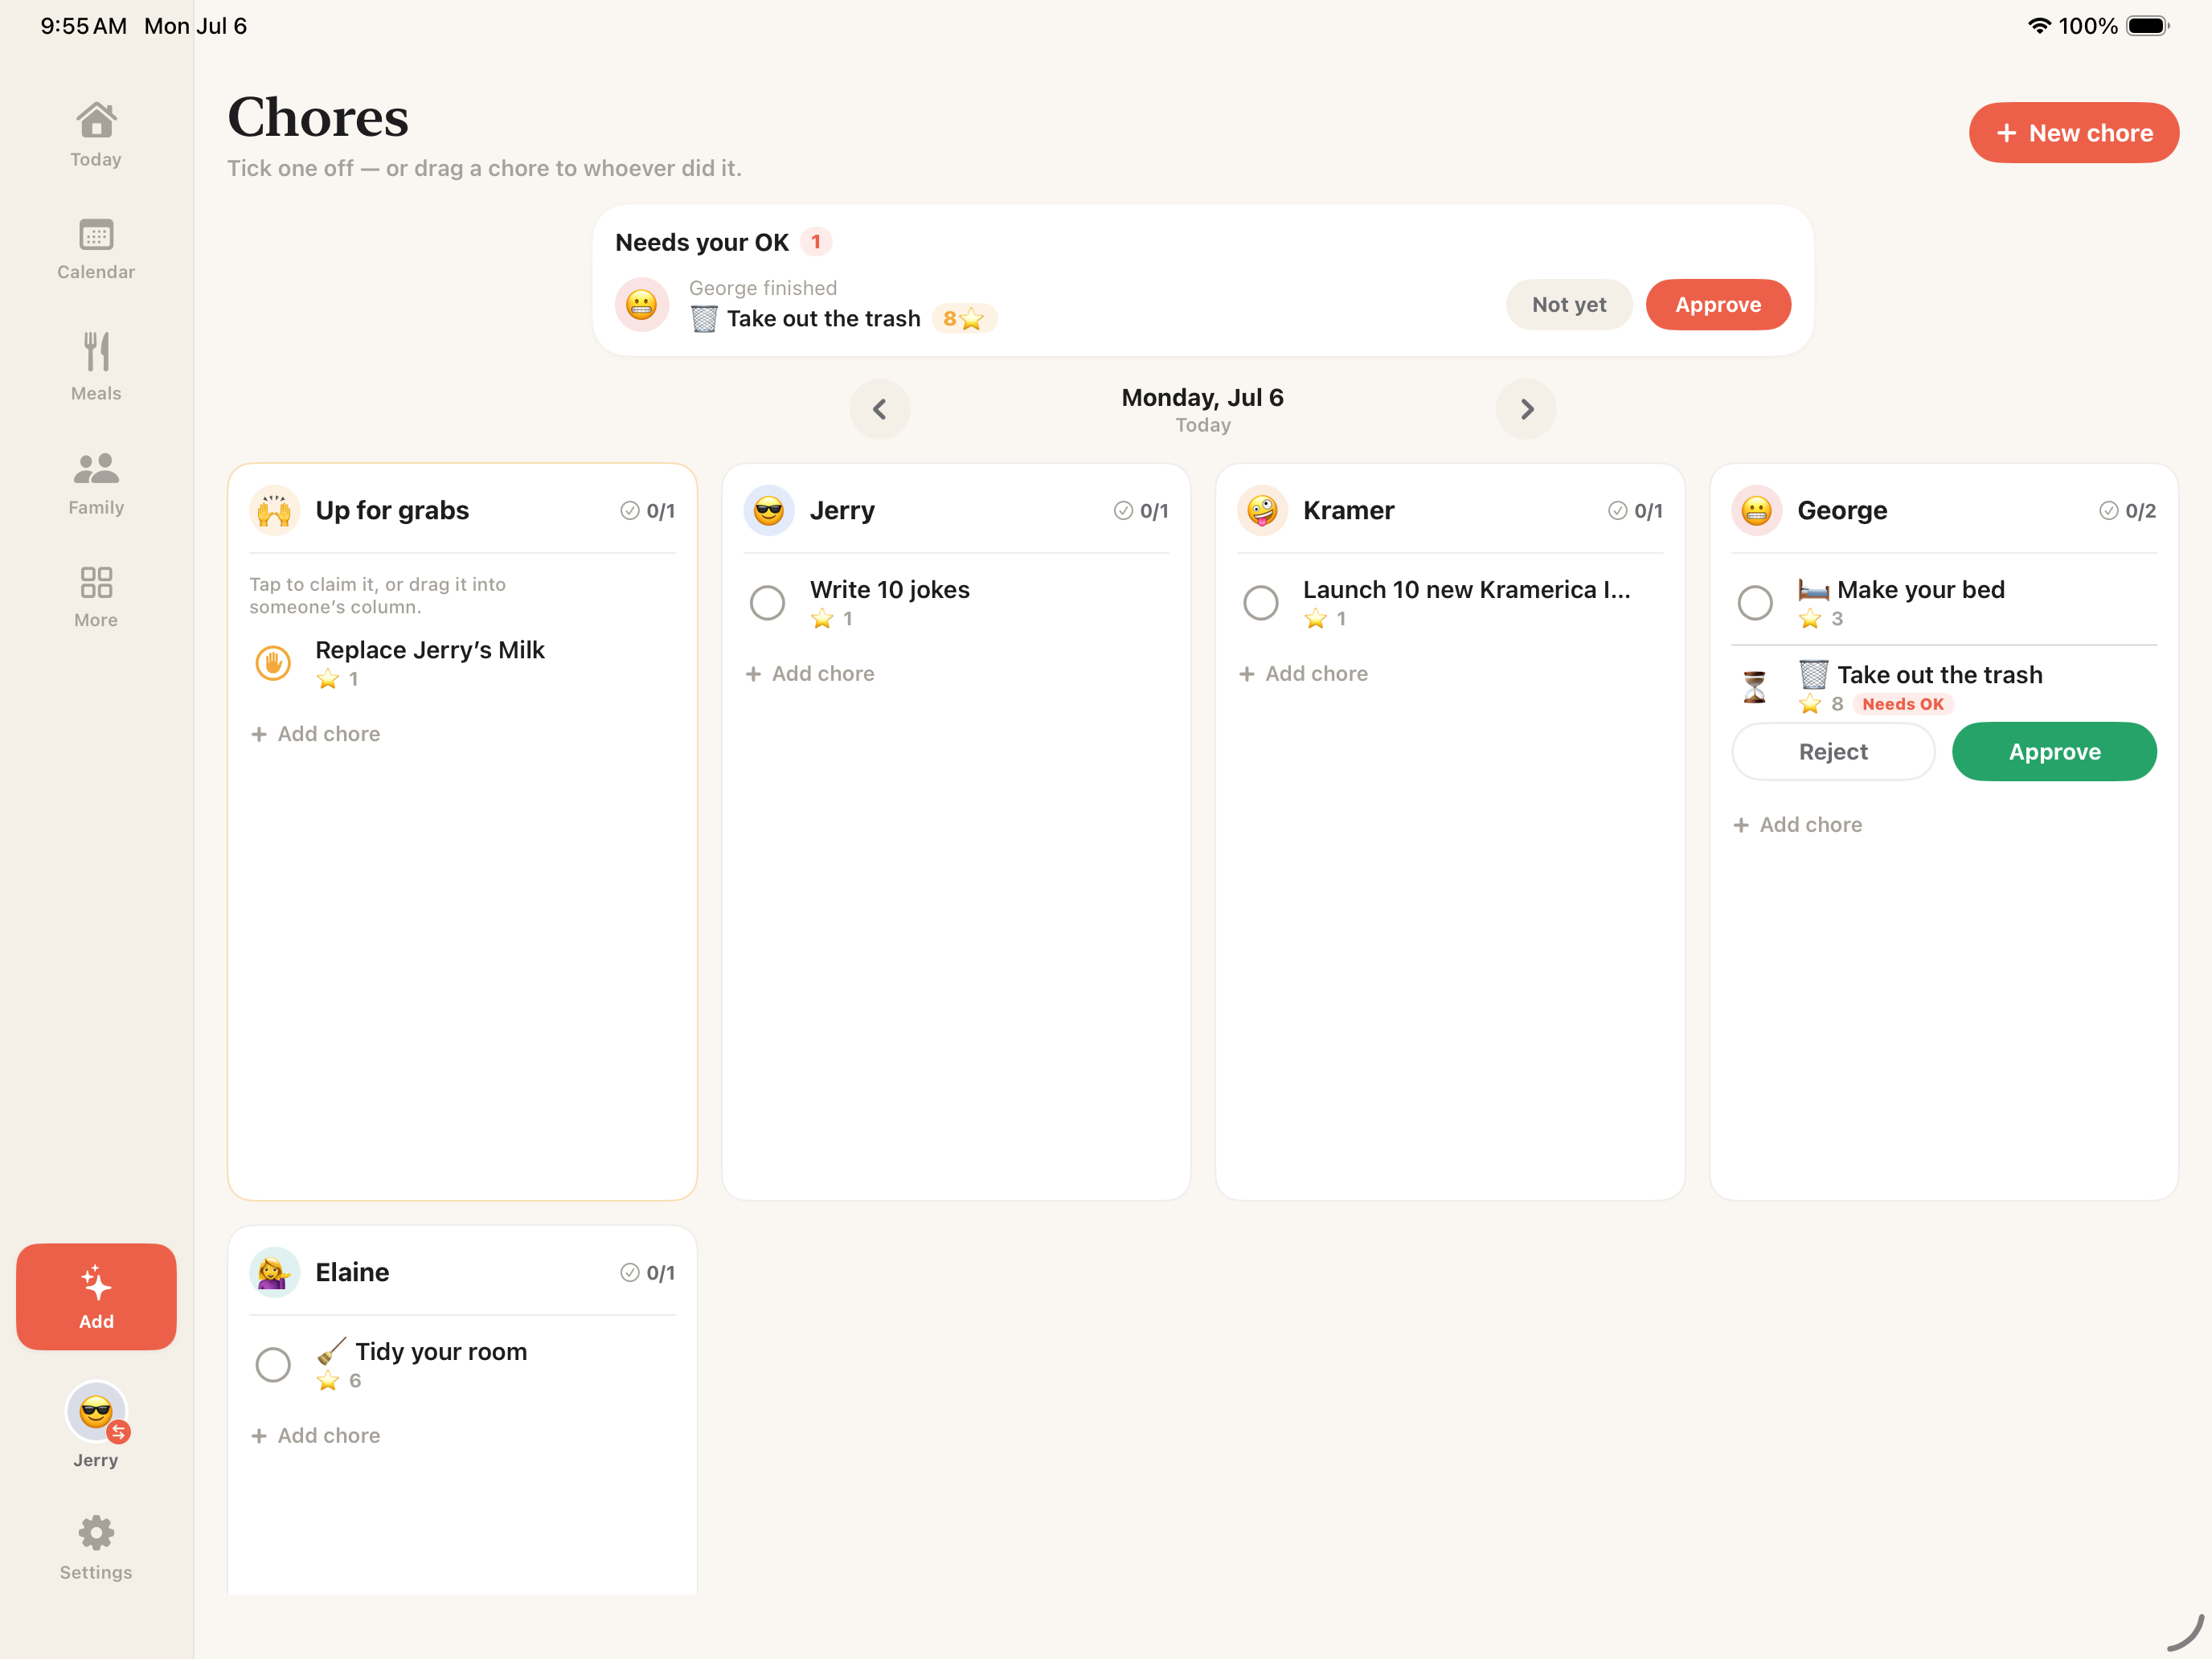Click the Needs your OK count badge
This screenshot has width=2212, height=1659.
click(816, 242)
